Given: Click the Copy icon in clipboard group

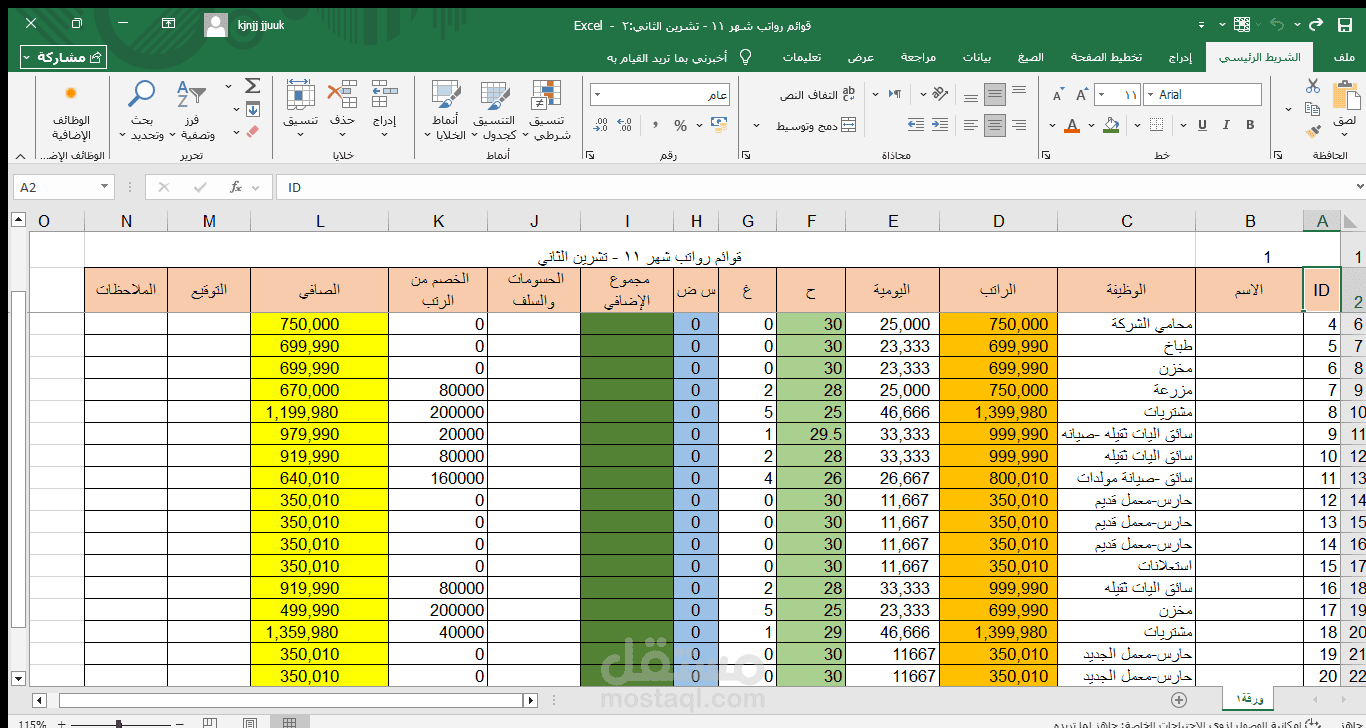Looking at the screenshot, I should tap(1313, 108).
